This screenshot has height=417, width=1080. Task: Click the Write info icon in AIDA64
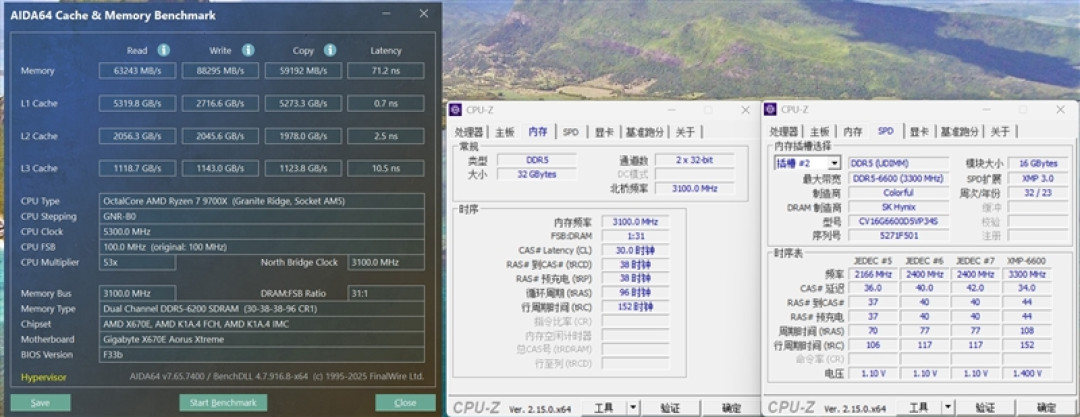(x=248, y=50)
